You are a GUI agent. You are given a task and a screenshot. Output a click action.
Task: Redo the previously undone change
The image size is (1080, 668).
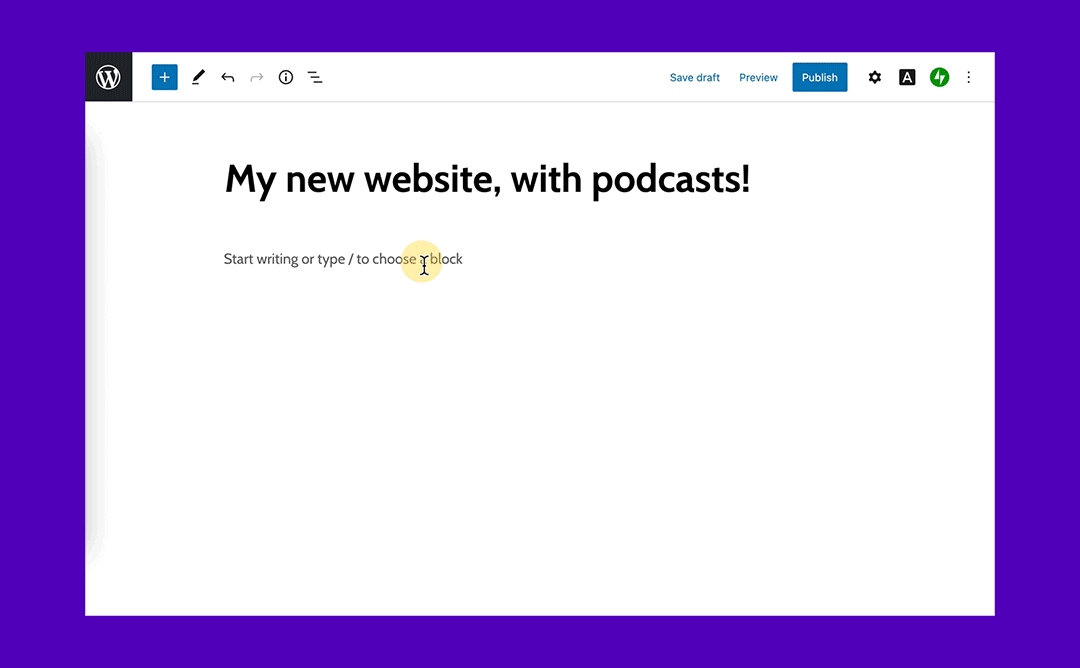[257, 77]
